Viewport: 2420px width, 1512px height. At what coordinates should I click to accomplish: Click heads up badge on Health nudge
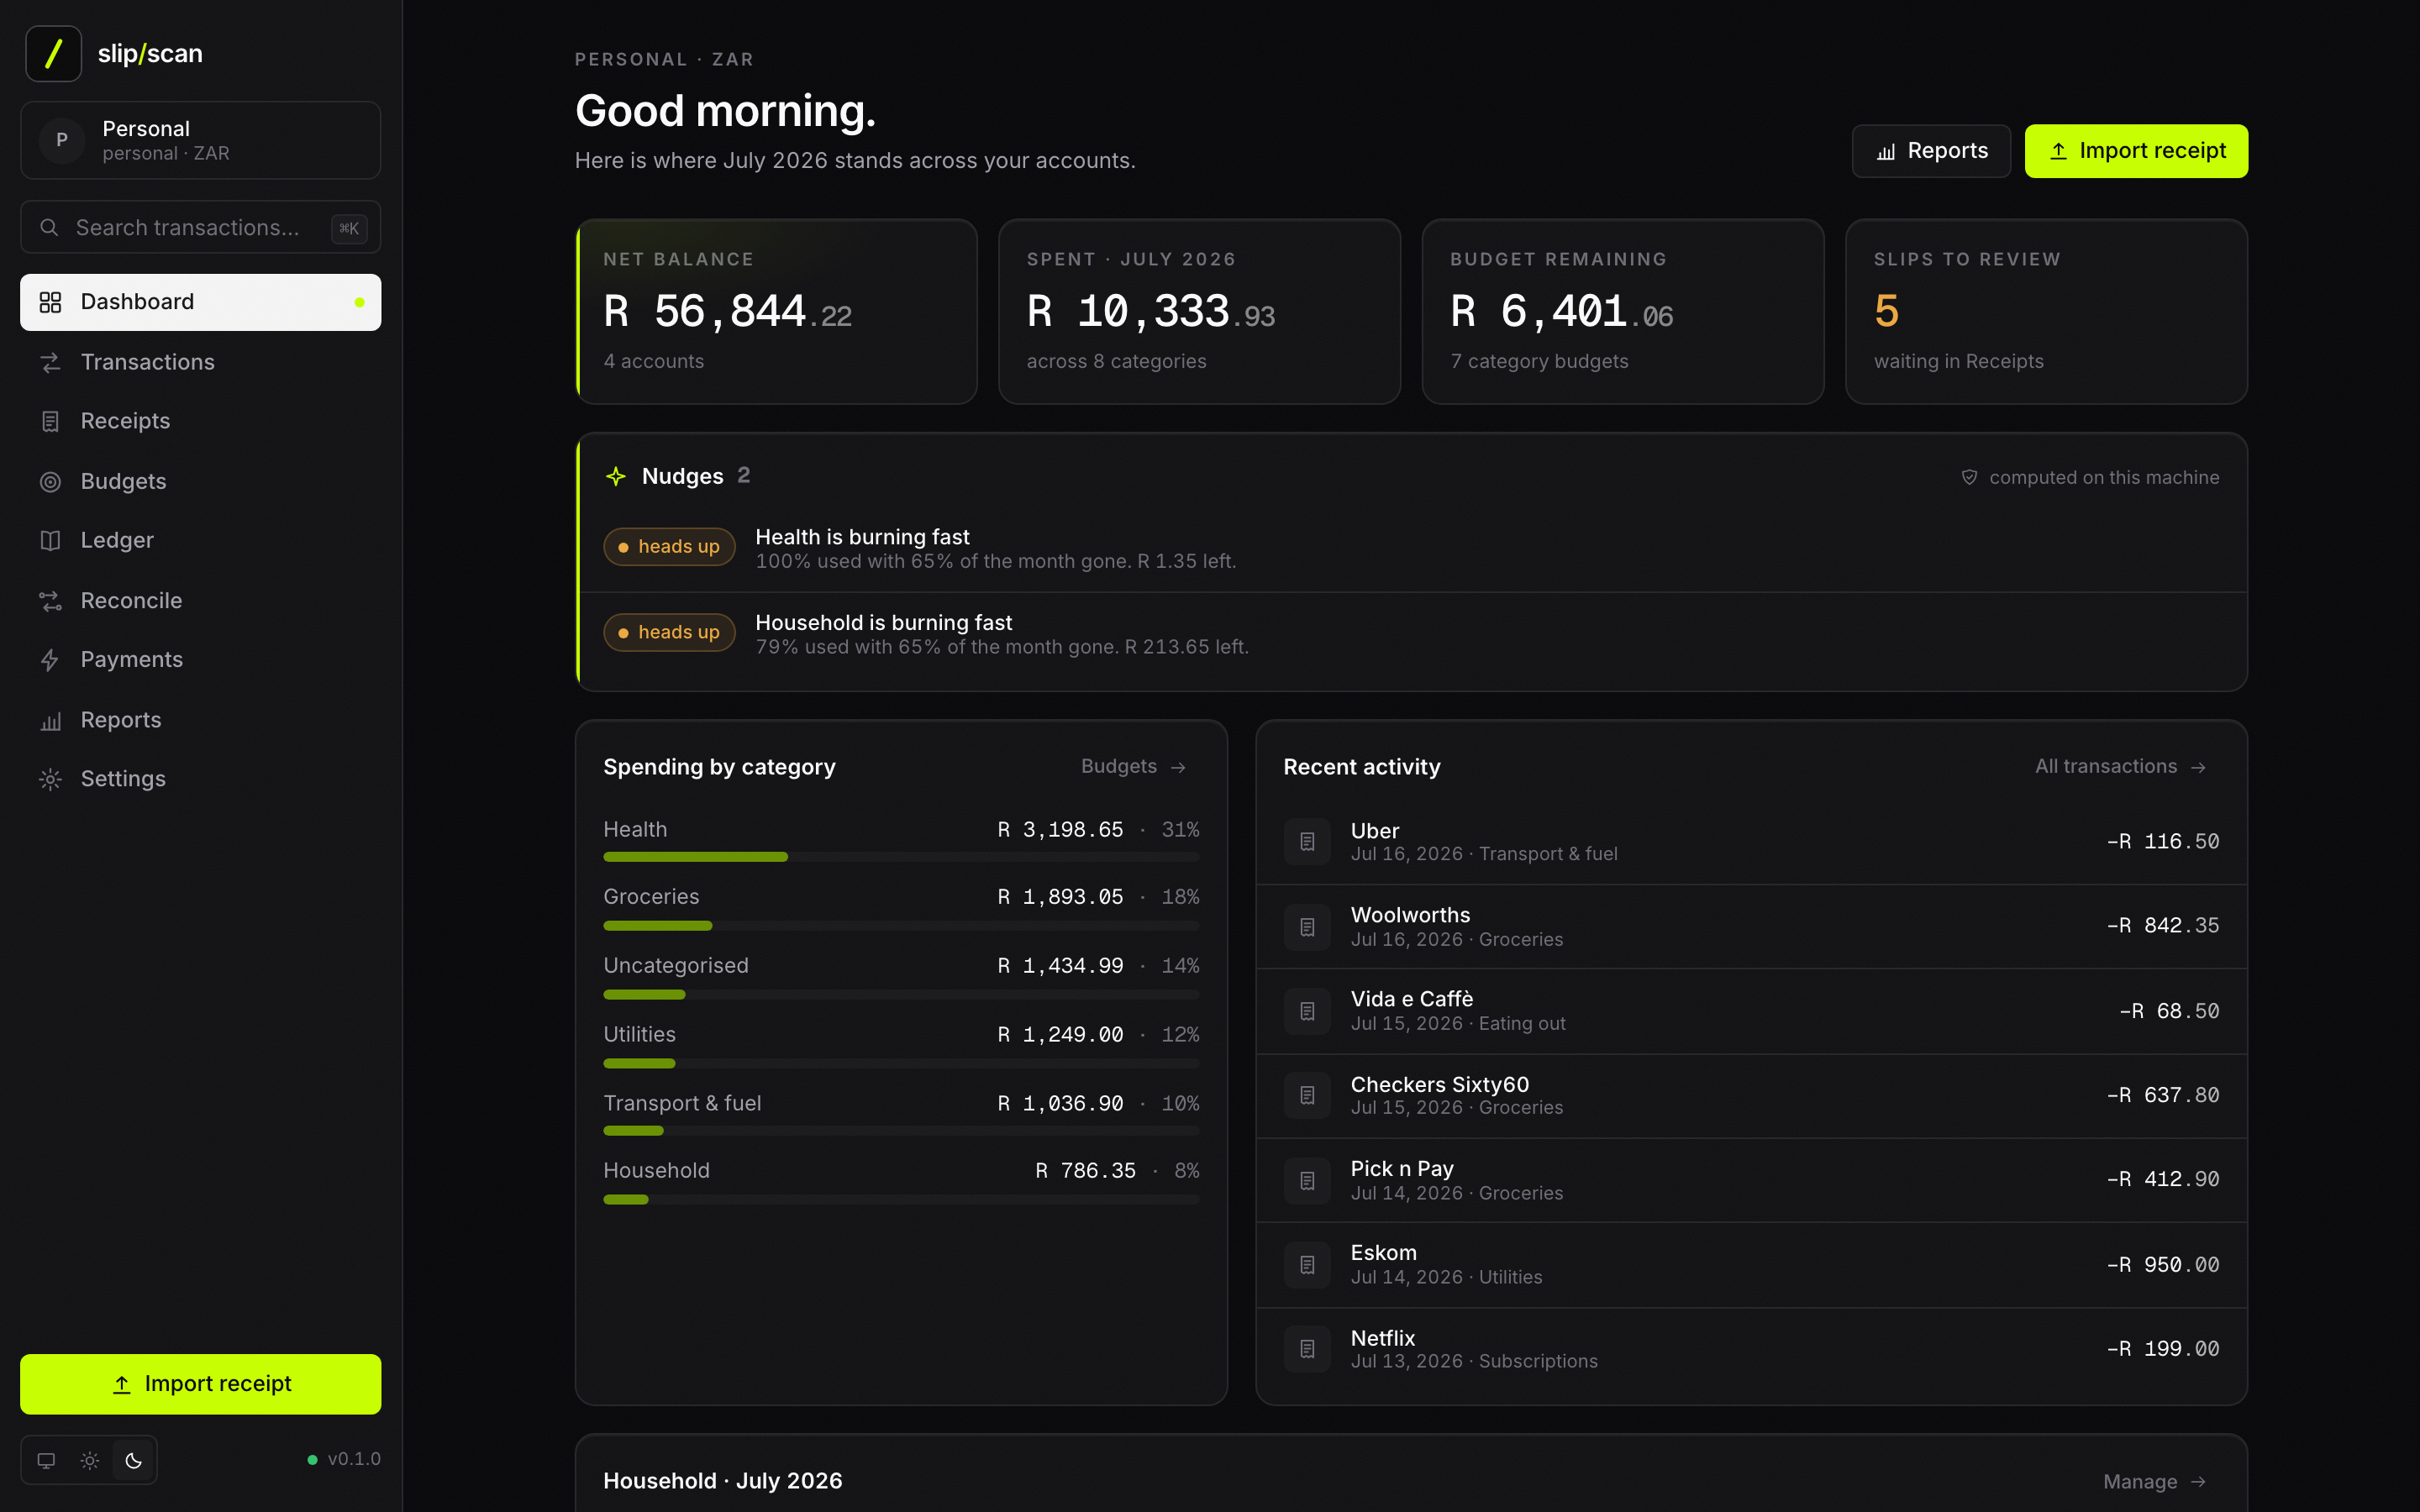click(669, 547)
